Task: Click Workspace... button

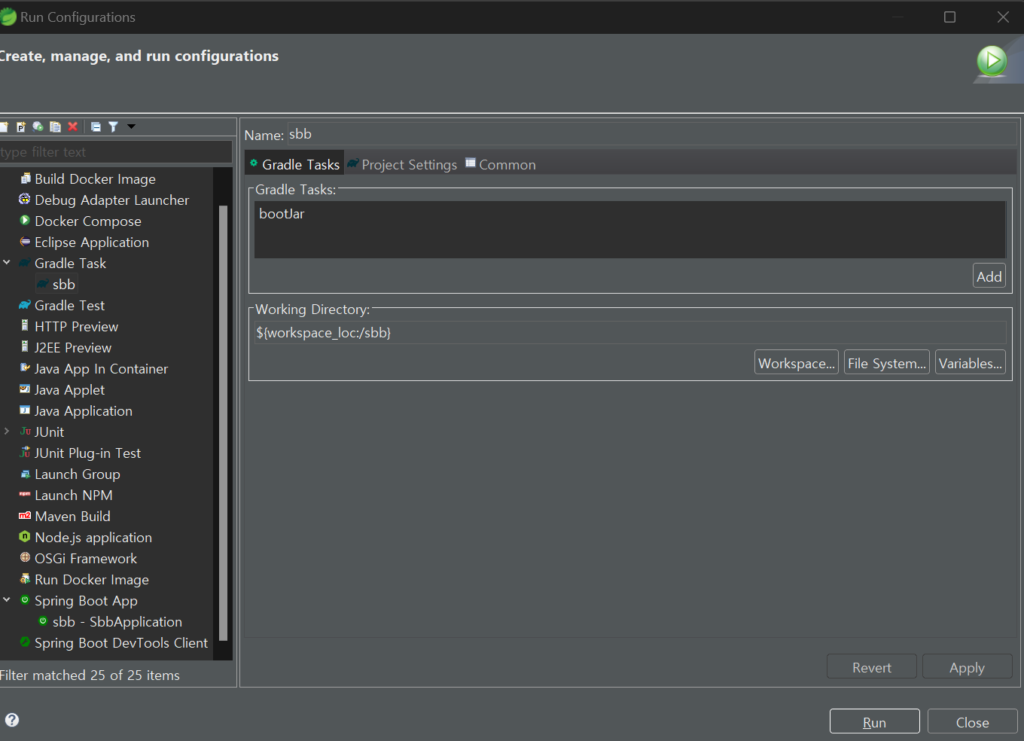Action: click(x=796, y=364)
